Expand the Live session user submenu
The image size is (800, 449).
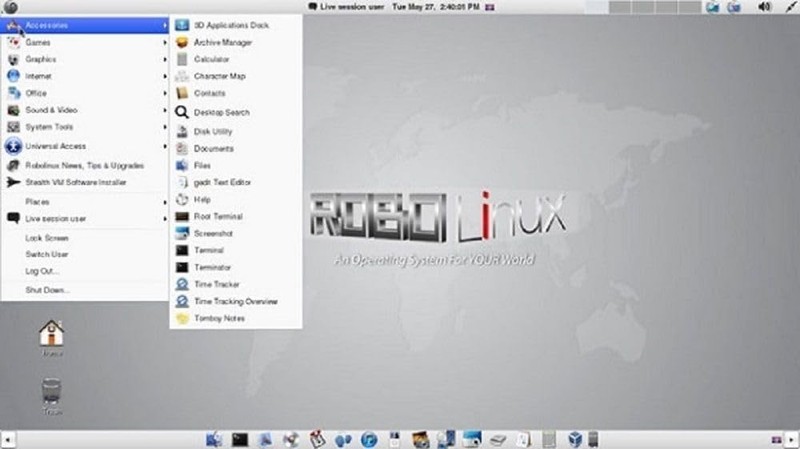[86, 219]
